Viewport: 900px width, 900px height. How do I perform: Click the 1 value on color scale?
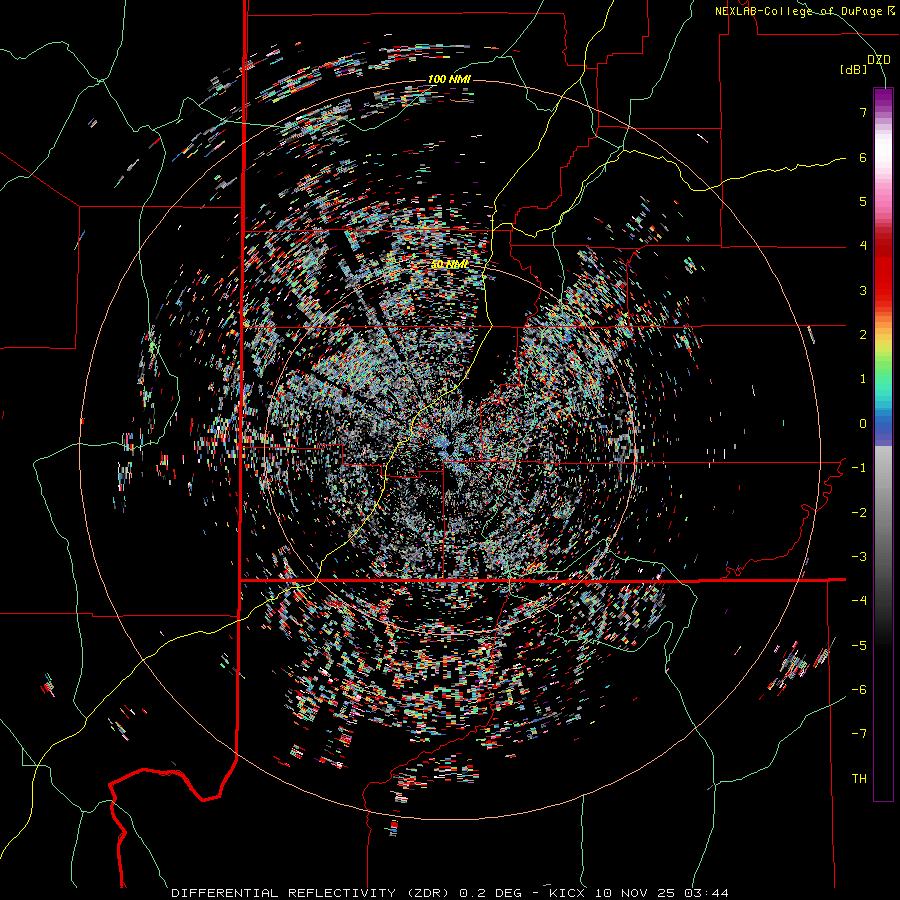point(863,379)
